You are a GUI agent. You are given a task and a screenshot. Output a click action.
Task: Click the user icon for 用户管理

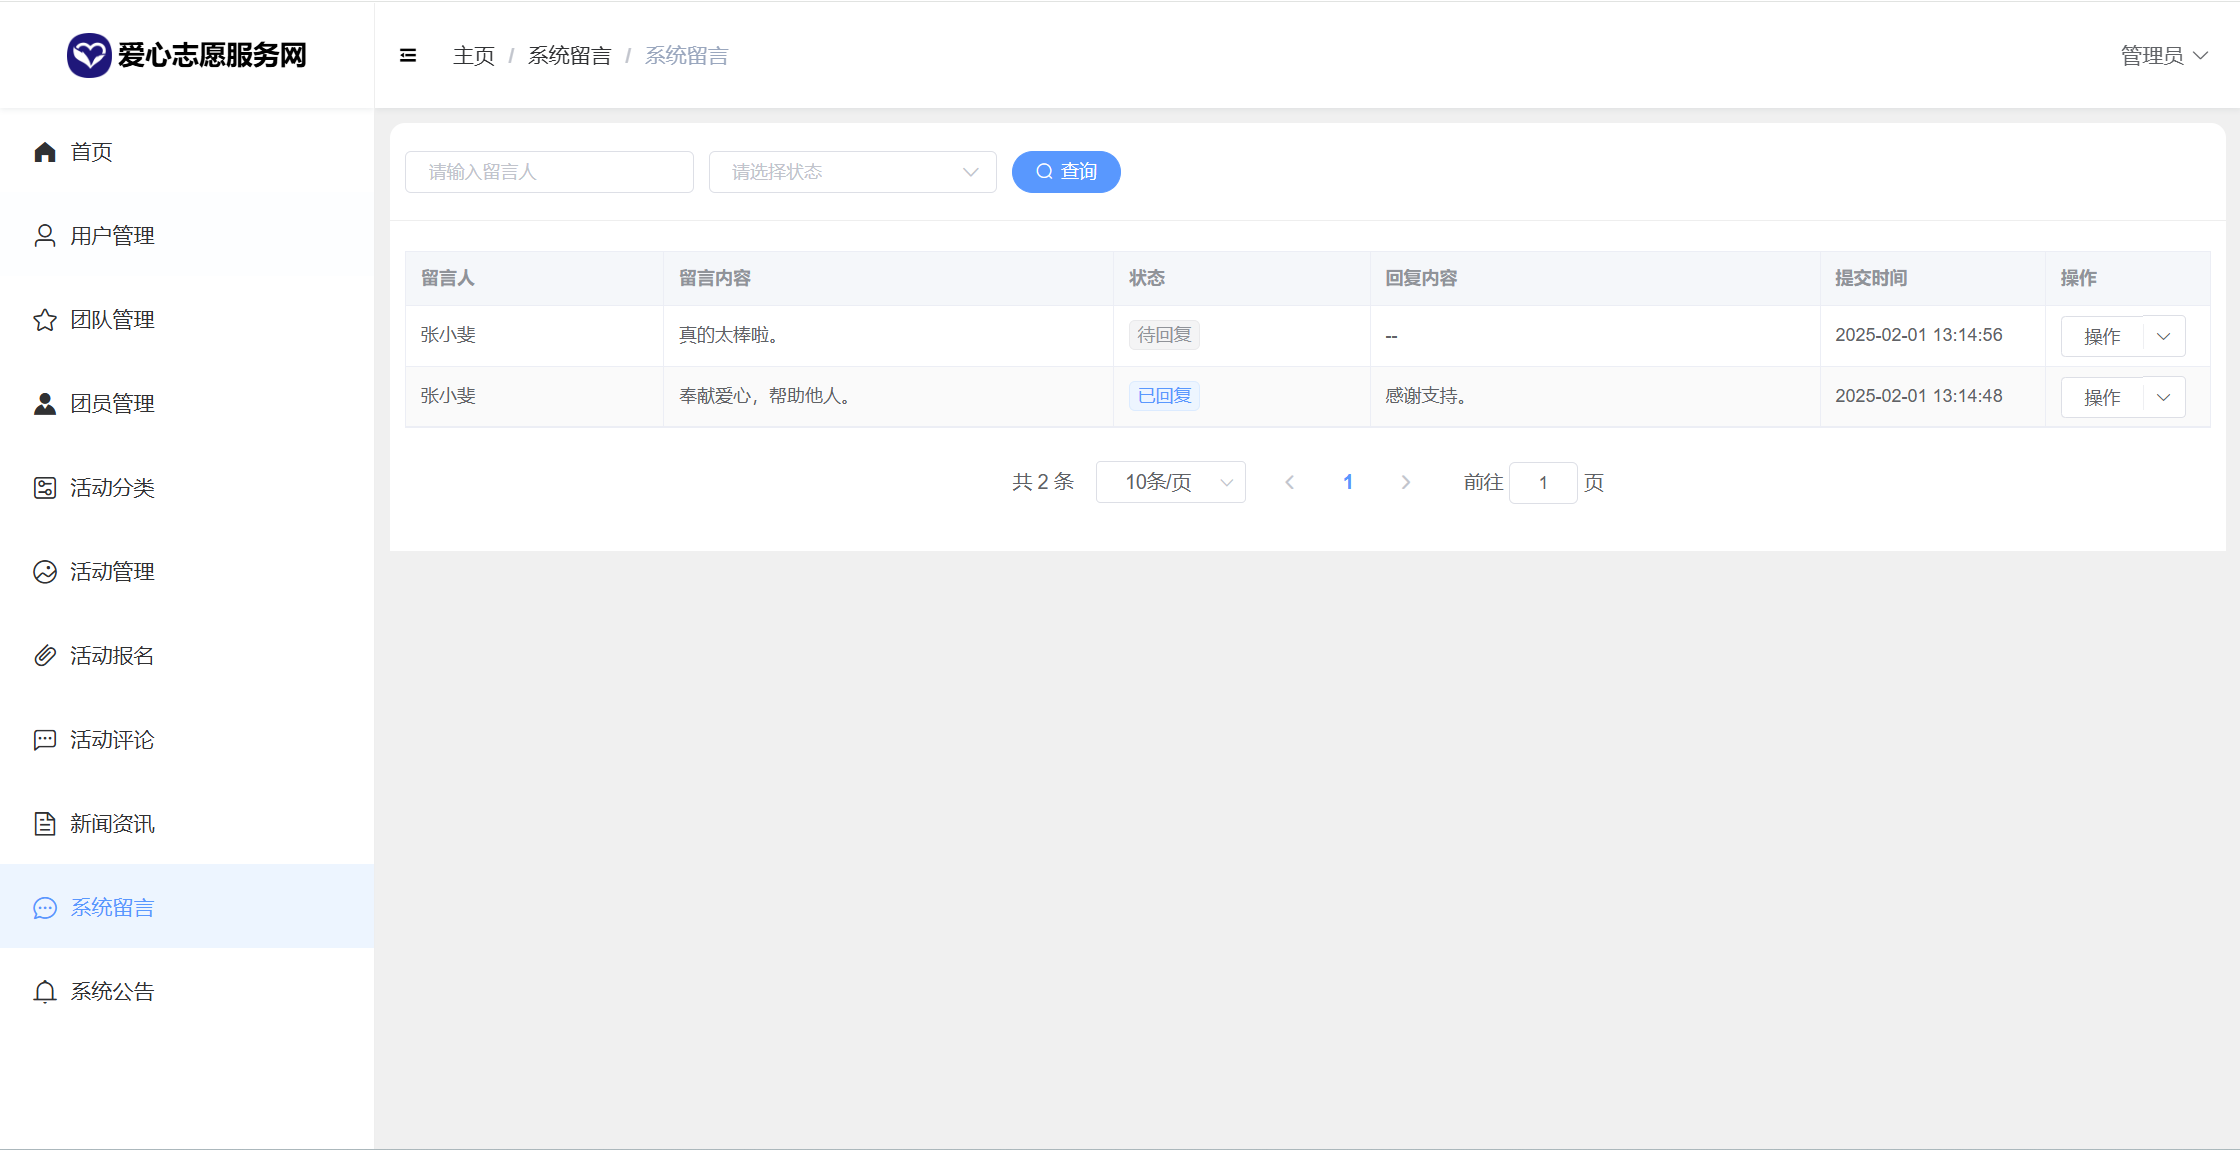pos(45,236)
